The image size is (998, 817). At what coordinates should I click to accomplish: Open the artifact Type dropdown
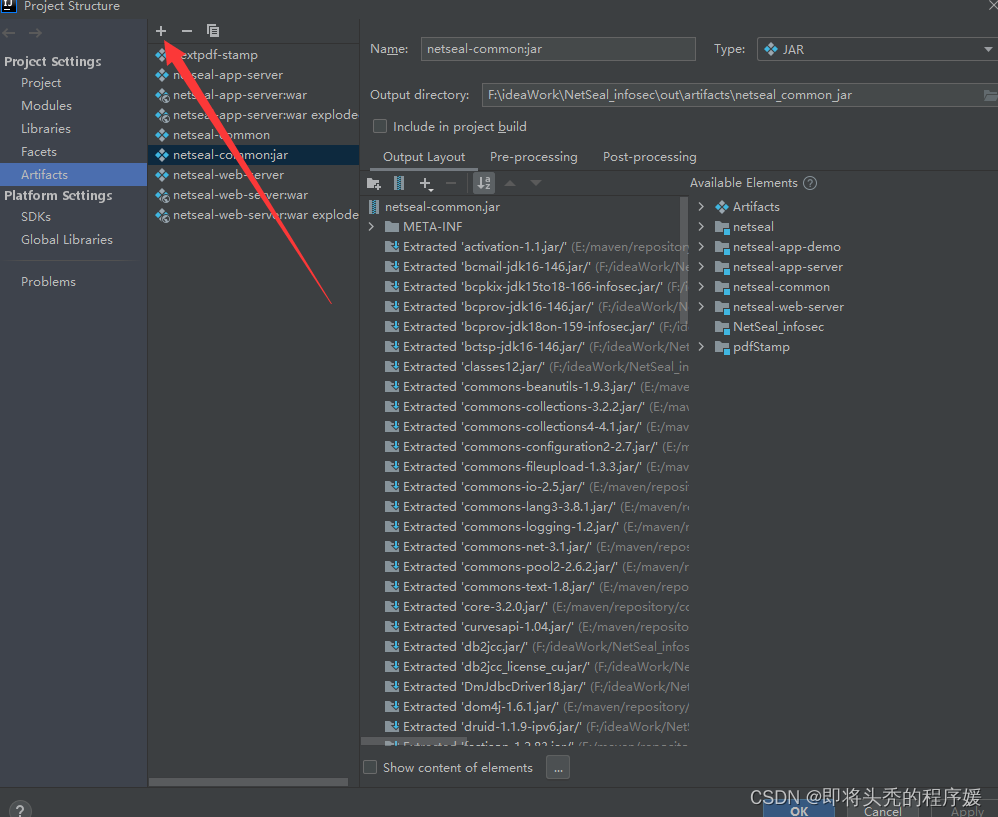876,49
